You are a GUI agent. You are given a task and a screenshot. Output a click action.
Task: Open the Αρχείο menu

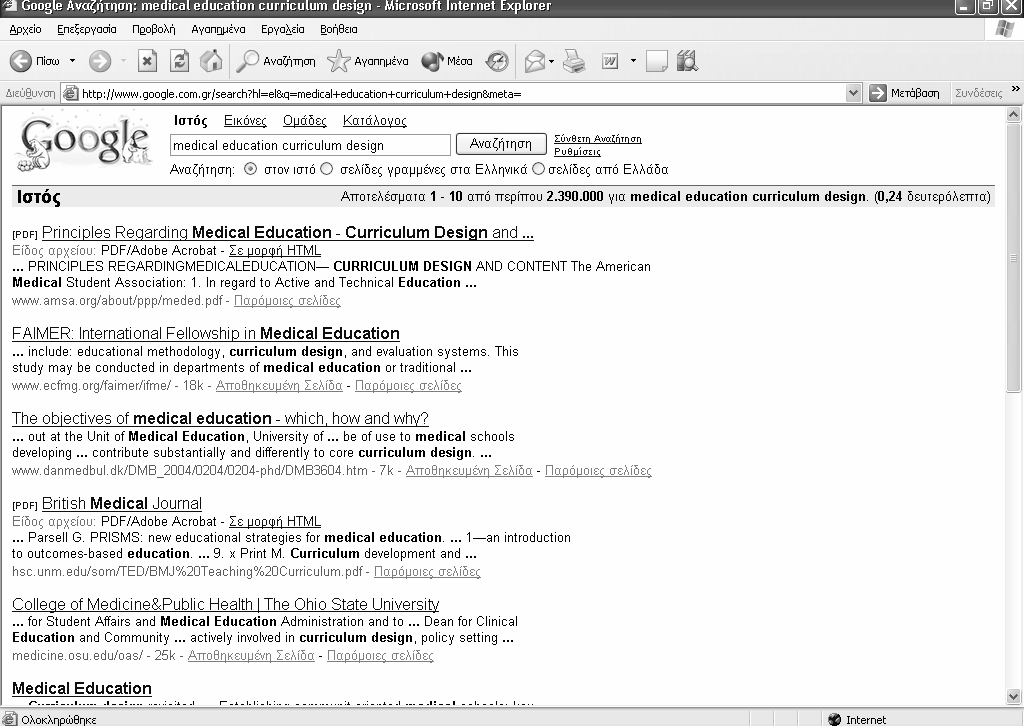pyautogui.click(x=25, y=29)
